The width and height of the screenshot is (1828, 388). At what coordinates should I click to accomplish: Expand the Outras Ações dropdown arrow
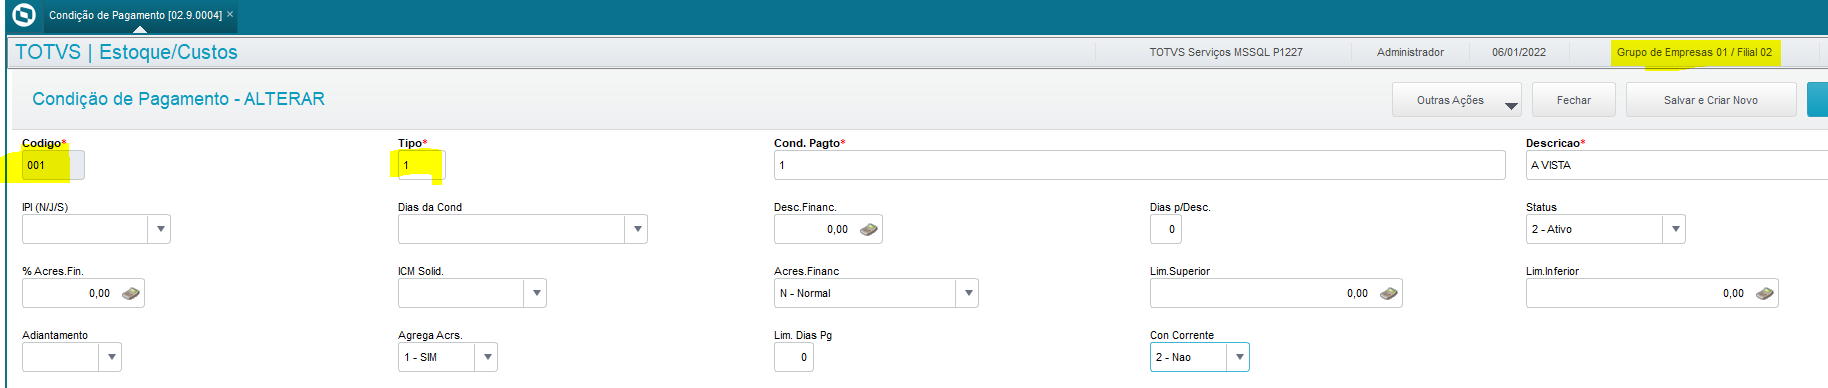click(1511, 105)
